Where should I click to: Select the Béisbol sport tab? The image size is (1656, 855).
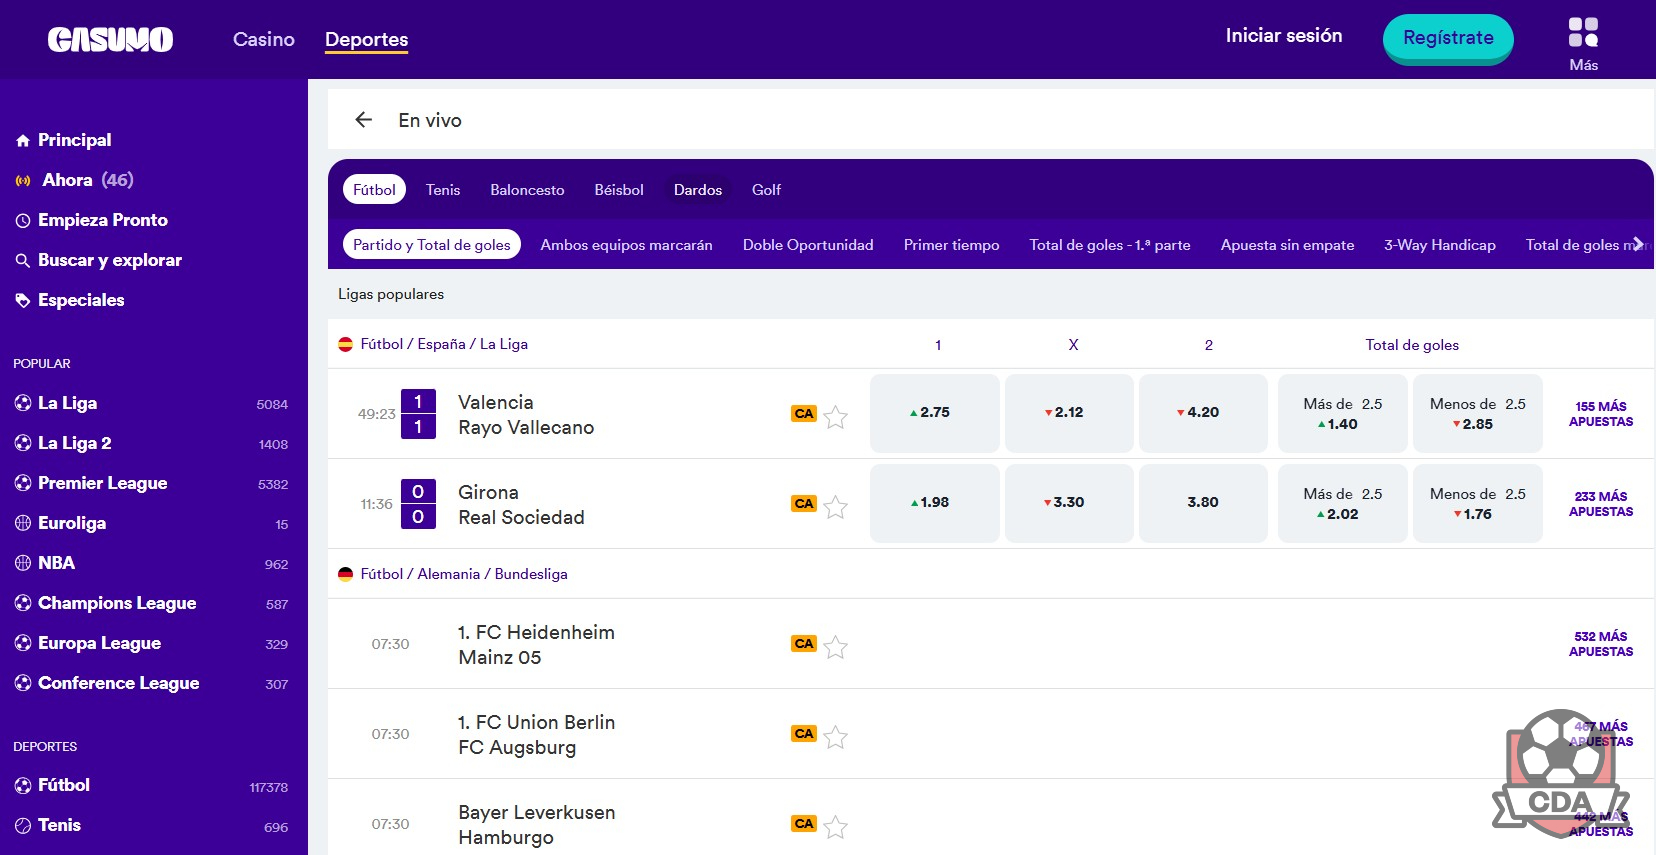coord(619,189)
